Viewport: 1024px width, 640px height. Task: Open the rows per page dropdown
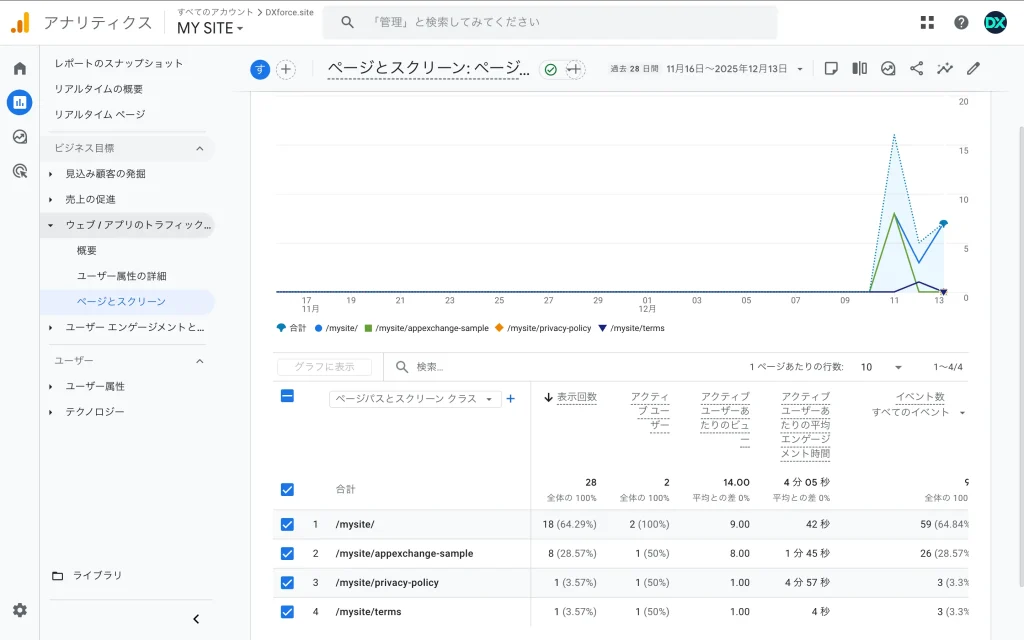(x=883, y=367)
